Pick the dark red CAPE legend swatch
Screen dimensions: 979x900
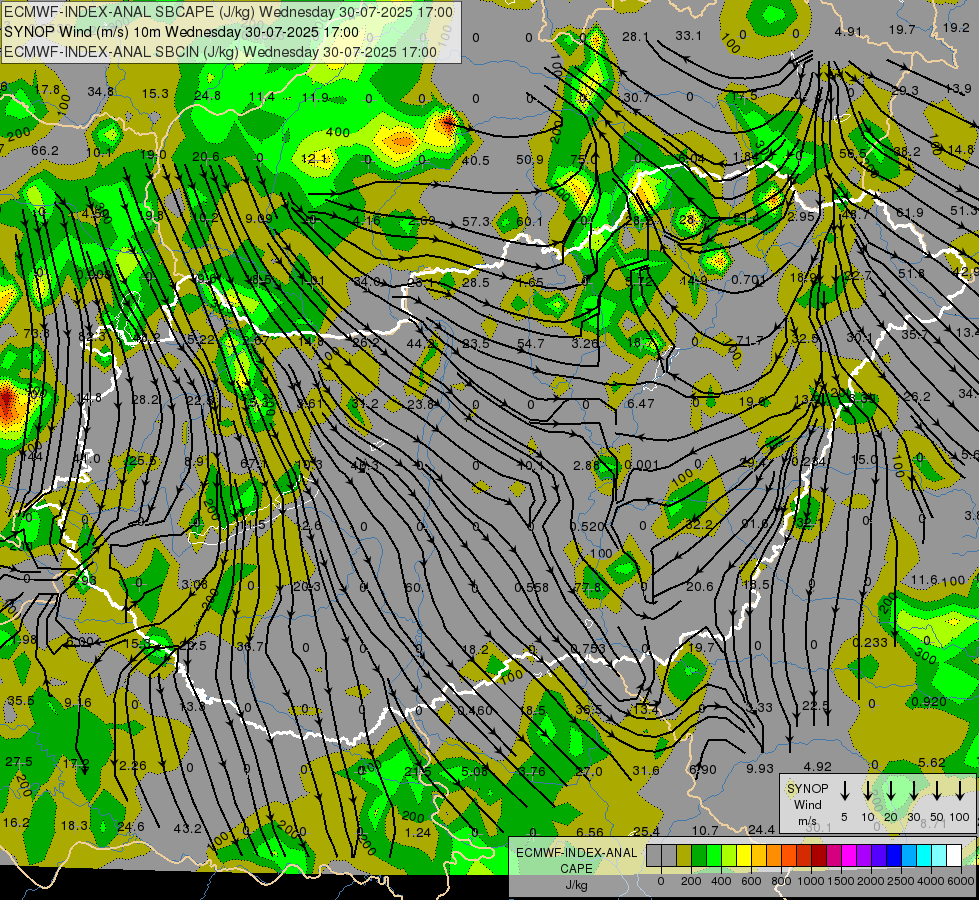(x=819, y=855)
